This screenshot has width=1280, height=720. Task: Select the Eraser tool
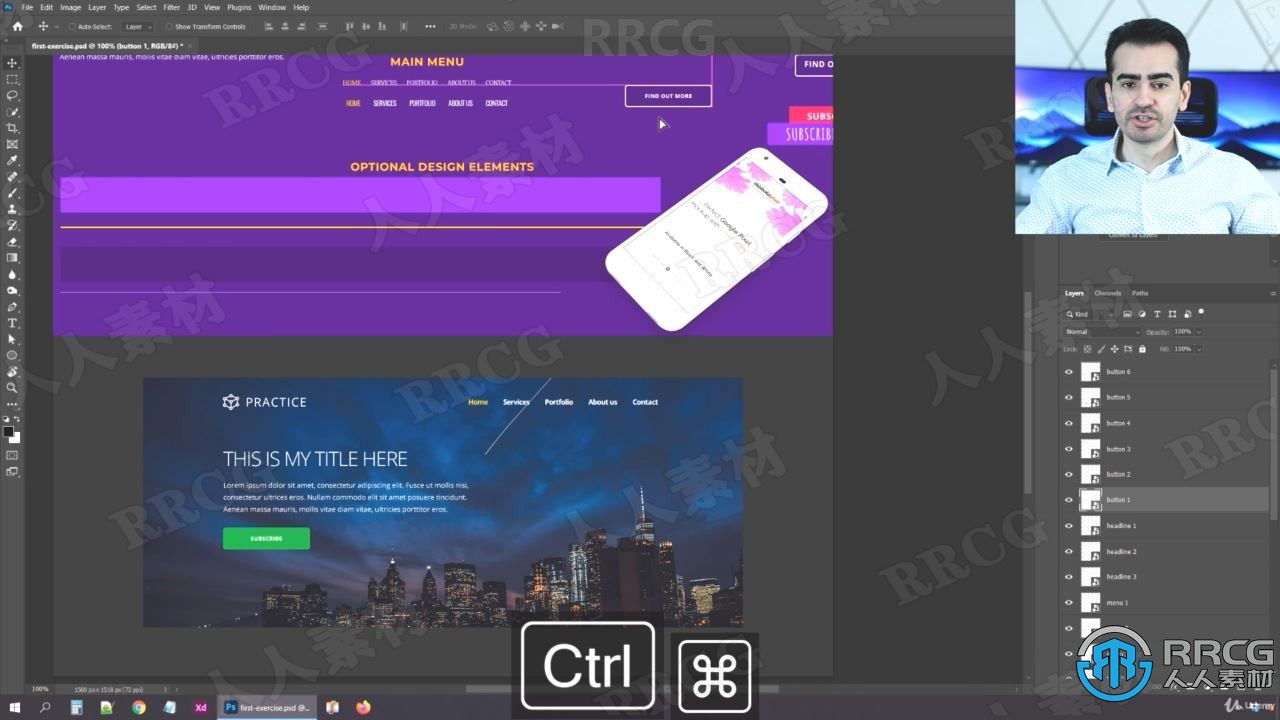click(13, 241)
